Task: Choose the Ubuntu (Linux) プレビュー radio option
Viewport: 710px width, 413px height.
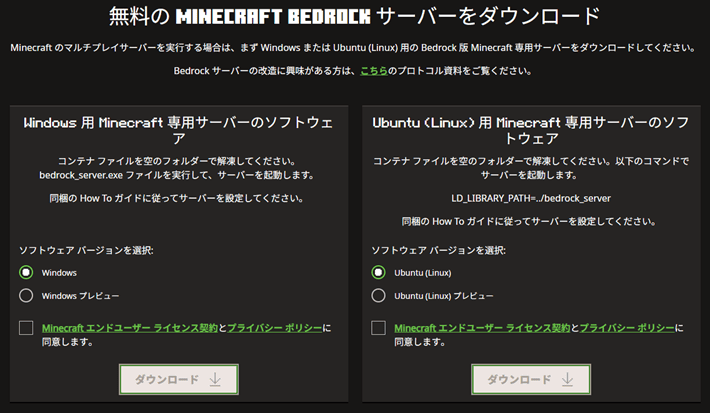Action: click(379, 295)
